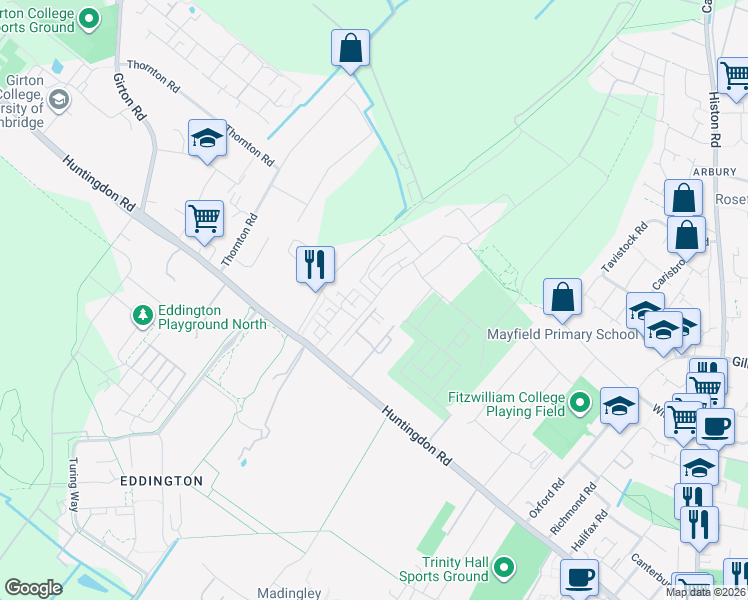Open the coffee cup marker below Halifax Rd
The image size is (748, 600).
click(x=579, y=577)
